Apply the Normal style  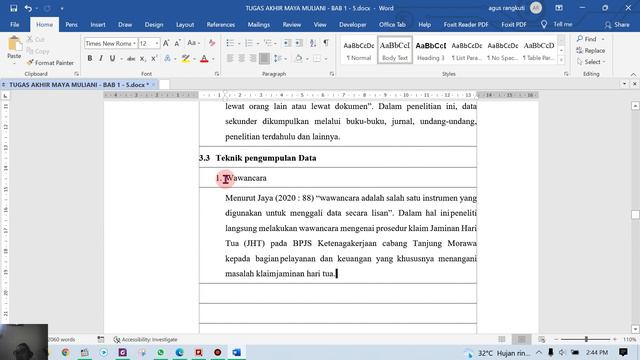pos(359,51)
